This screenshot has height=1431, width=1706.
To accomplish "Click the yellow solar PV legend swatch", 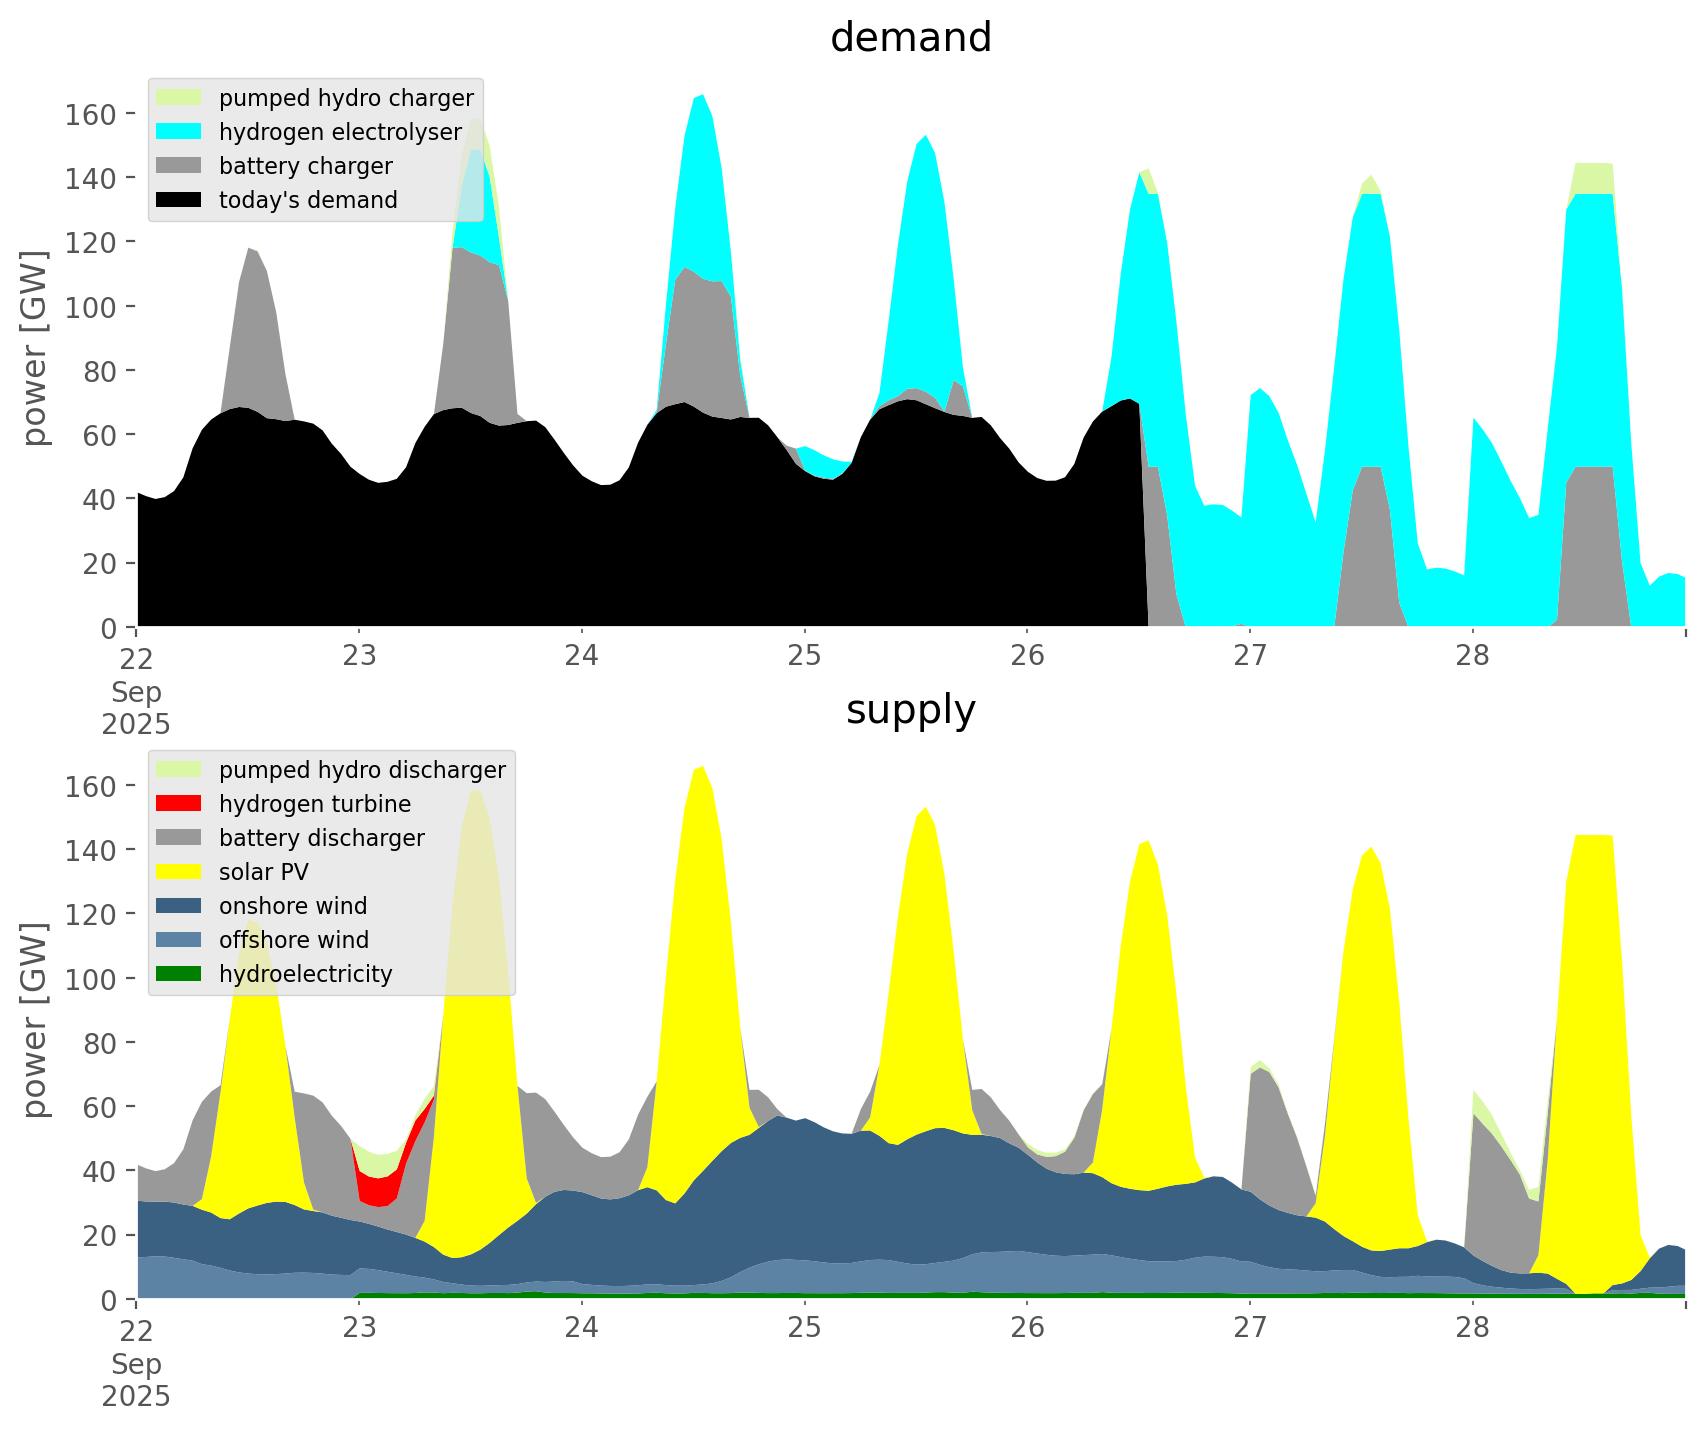I will pos(180,872).
